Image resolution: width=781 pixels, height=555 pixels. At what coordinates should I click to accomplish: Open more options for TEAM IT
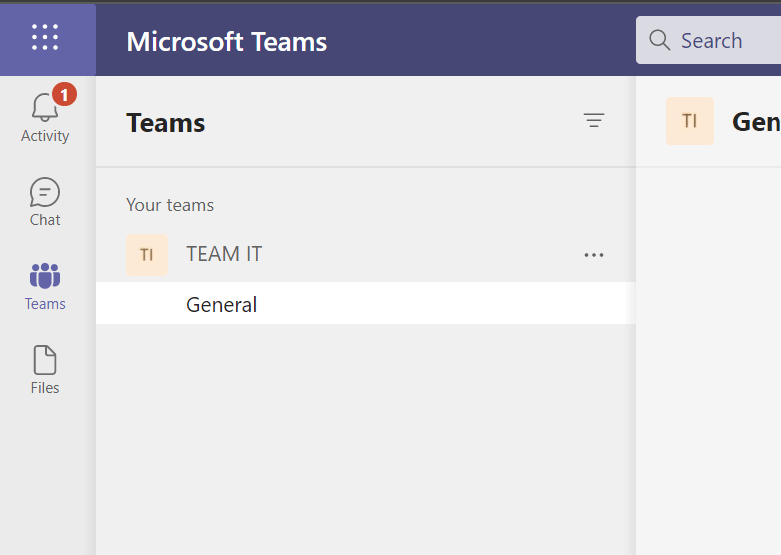594,255
